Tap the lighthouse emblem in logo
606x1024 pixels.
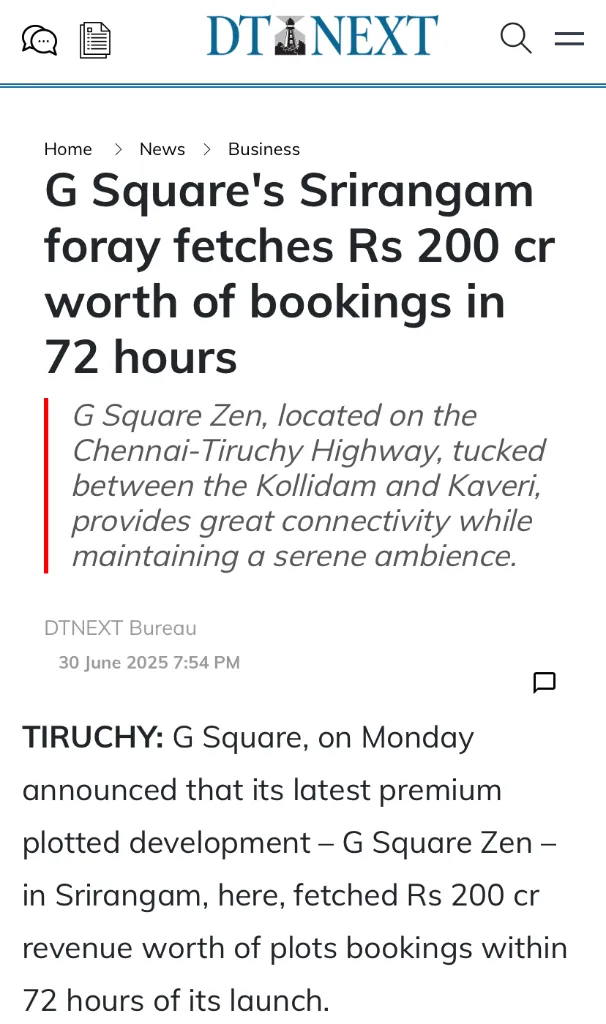click(x=290, y=35)
